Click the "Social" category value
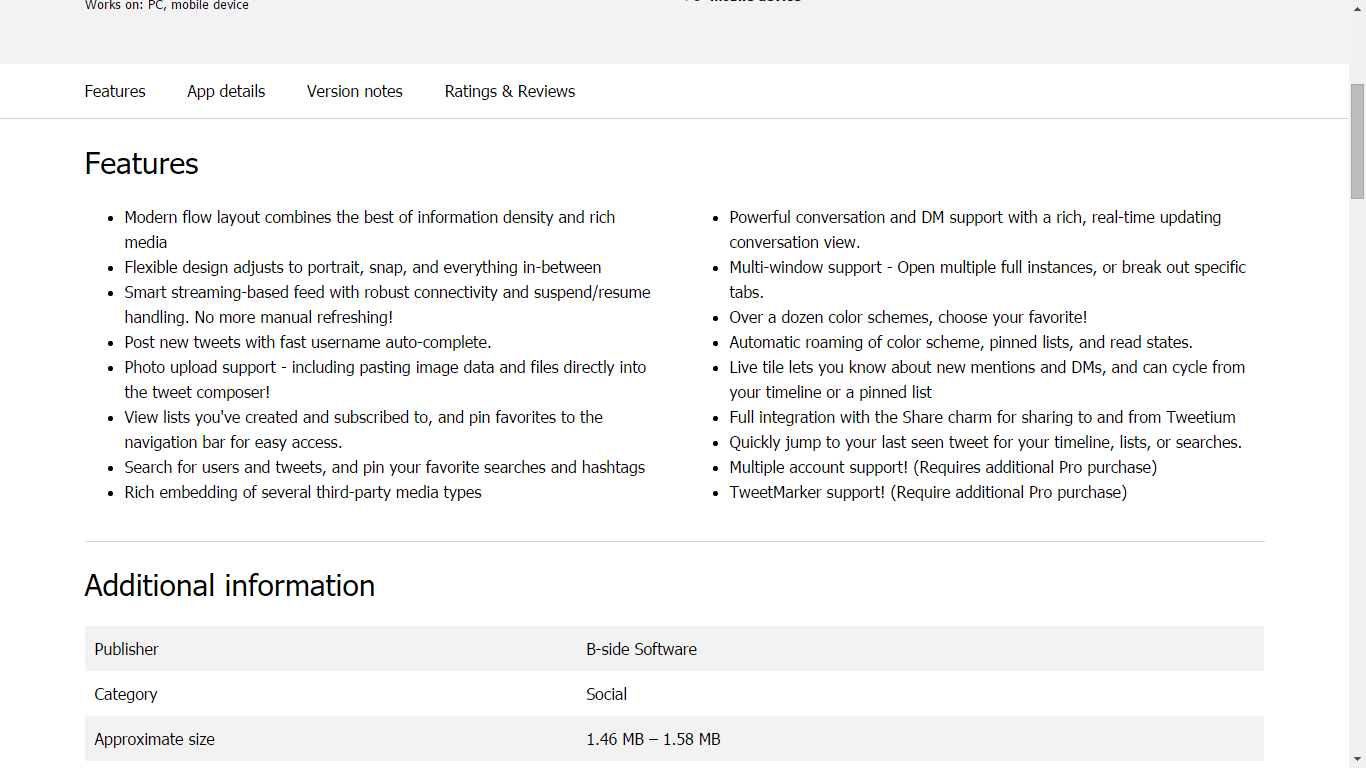This screenshot has height=768, width=1366. [x=607, y=694]
